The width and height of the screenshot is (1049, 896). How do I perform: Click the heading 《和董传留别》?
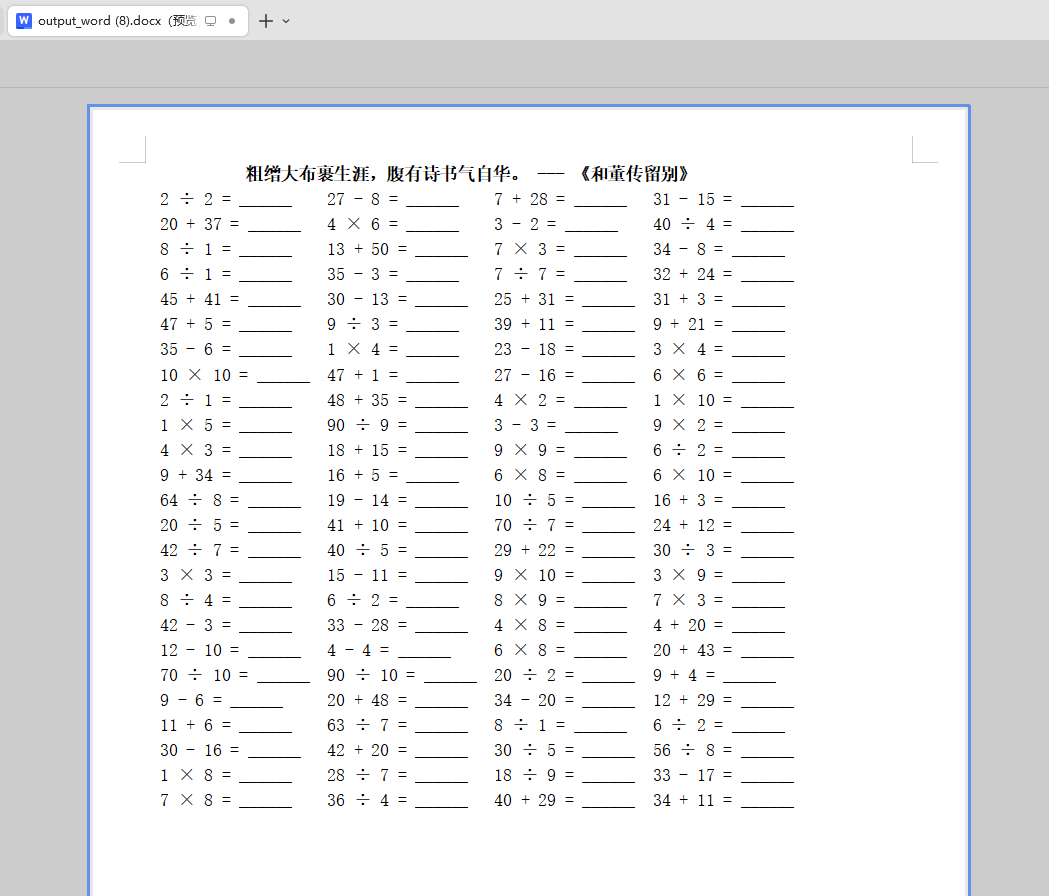(x=633, y=174)
